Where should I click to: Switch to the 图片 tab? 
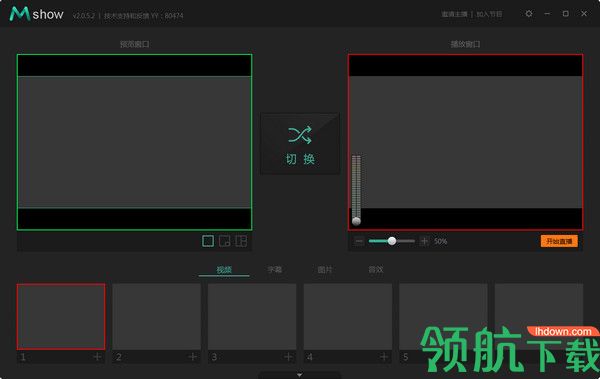pyautogui.click(x=325, y=270)
